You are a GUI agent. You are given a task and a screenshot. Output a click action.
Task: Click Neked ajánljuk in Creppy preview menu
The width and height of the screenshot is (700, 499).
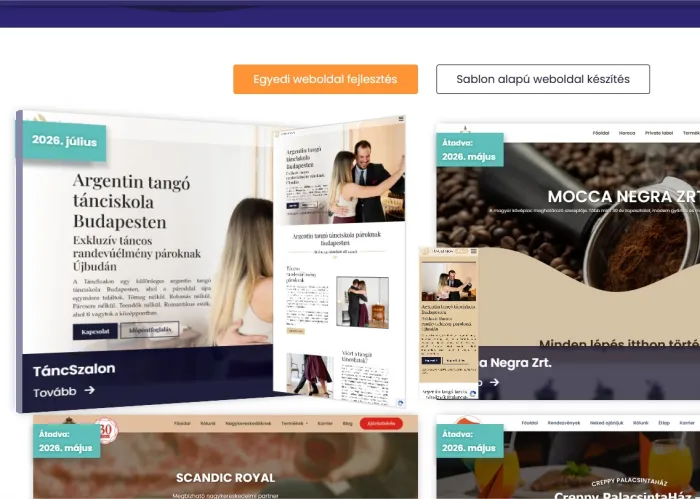(606, 423)
